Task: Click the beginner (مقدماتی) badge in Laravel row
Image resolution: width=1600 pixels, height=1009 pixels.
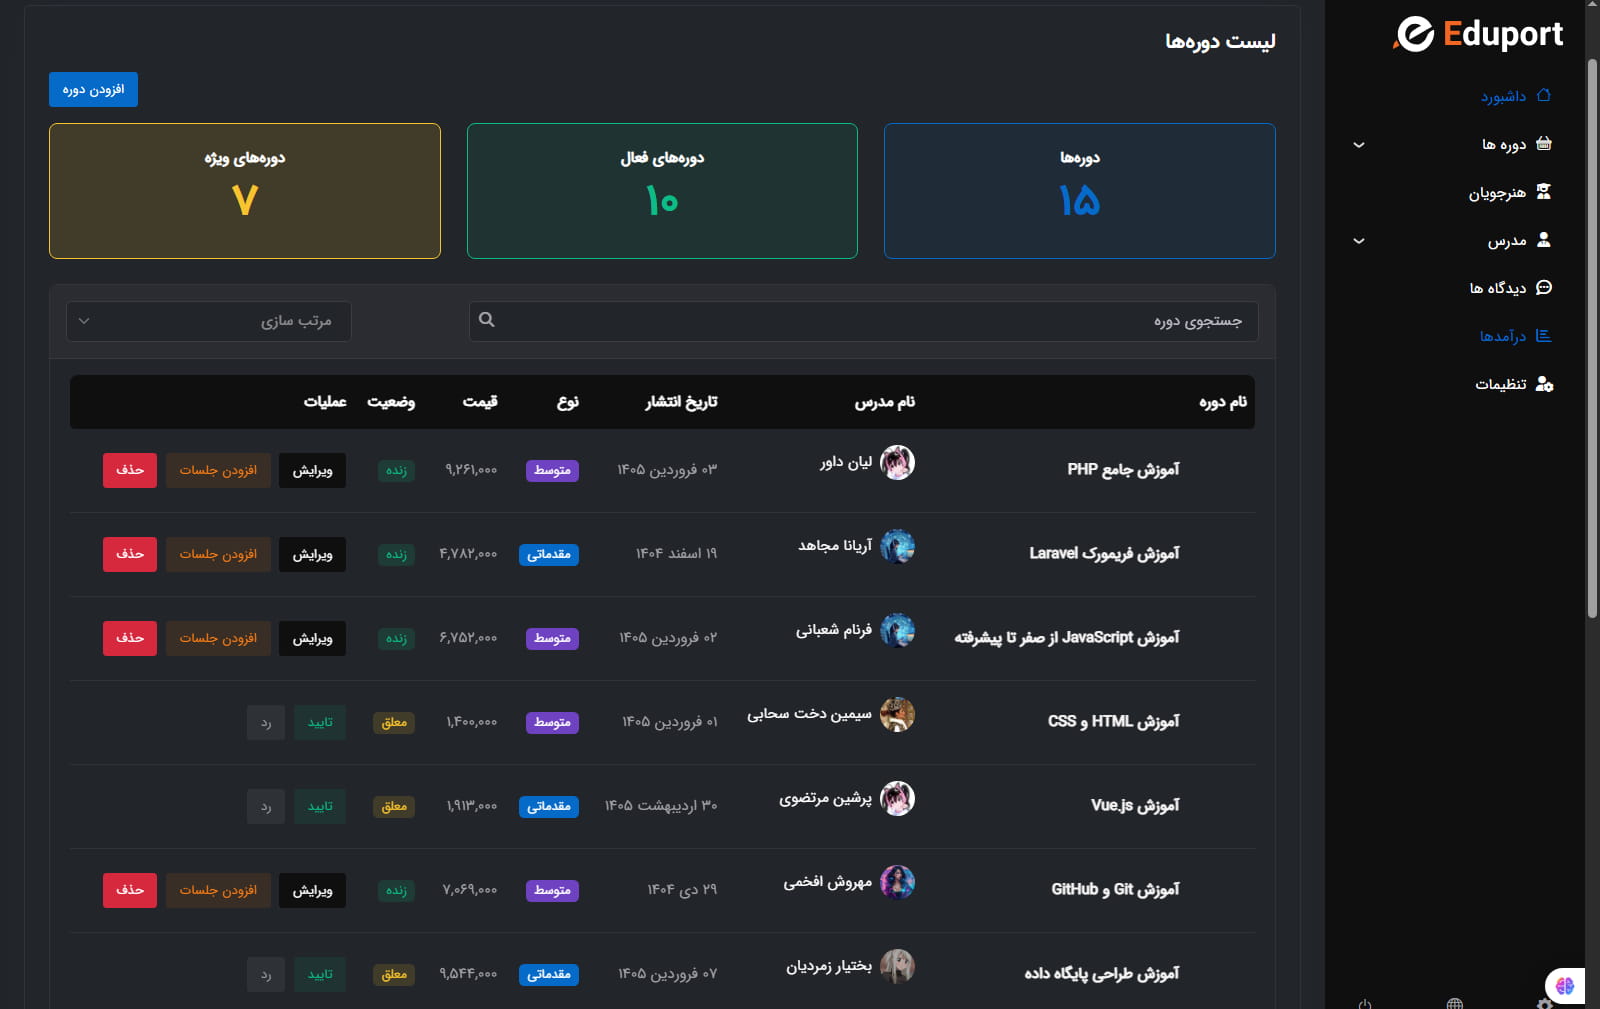Action: pyautogui.click(x=549, y=554)
